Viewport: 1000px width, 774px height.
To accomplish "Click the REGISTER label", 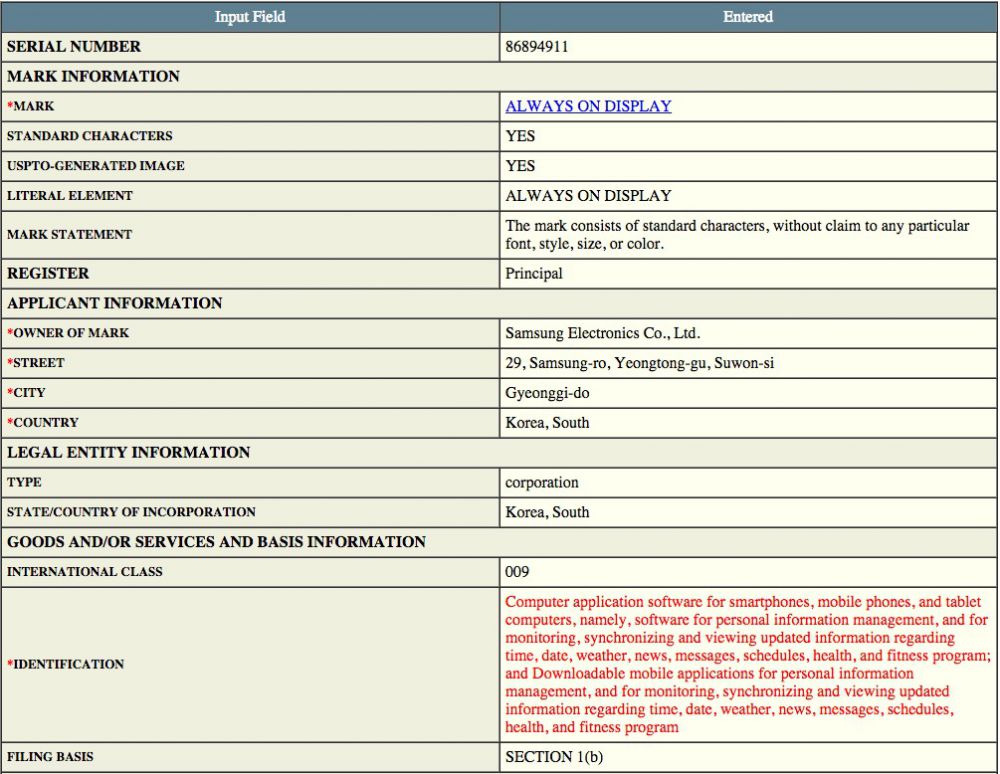I will (48, 274).
